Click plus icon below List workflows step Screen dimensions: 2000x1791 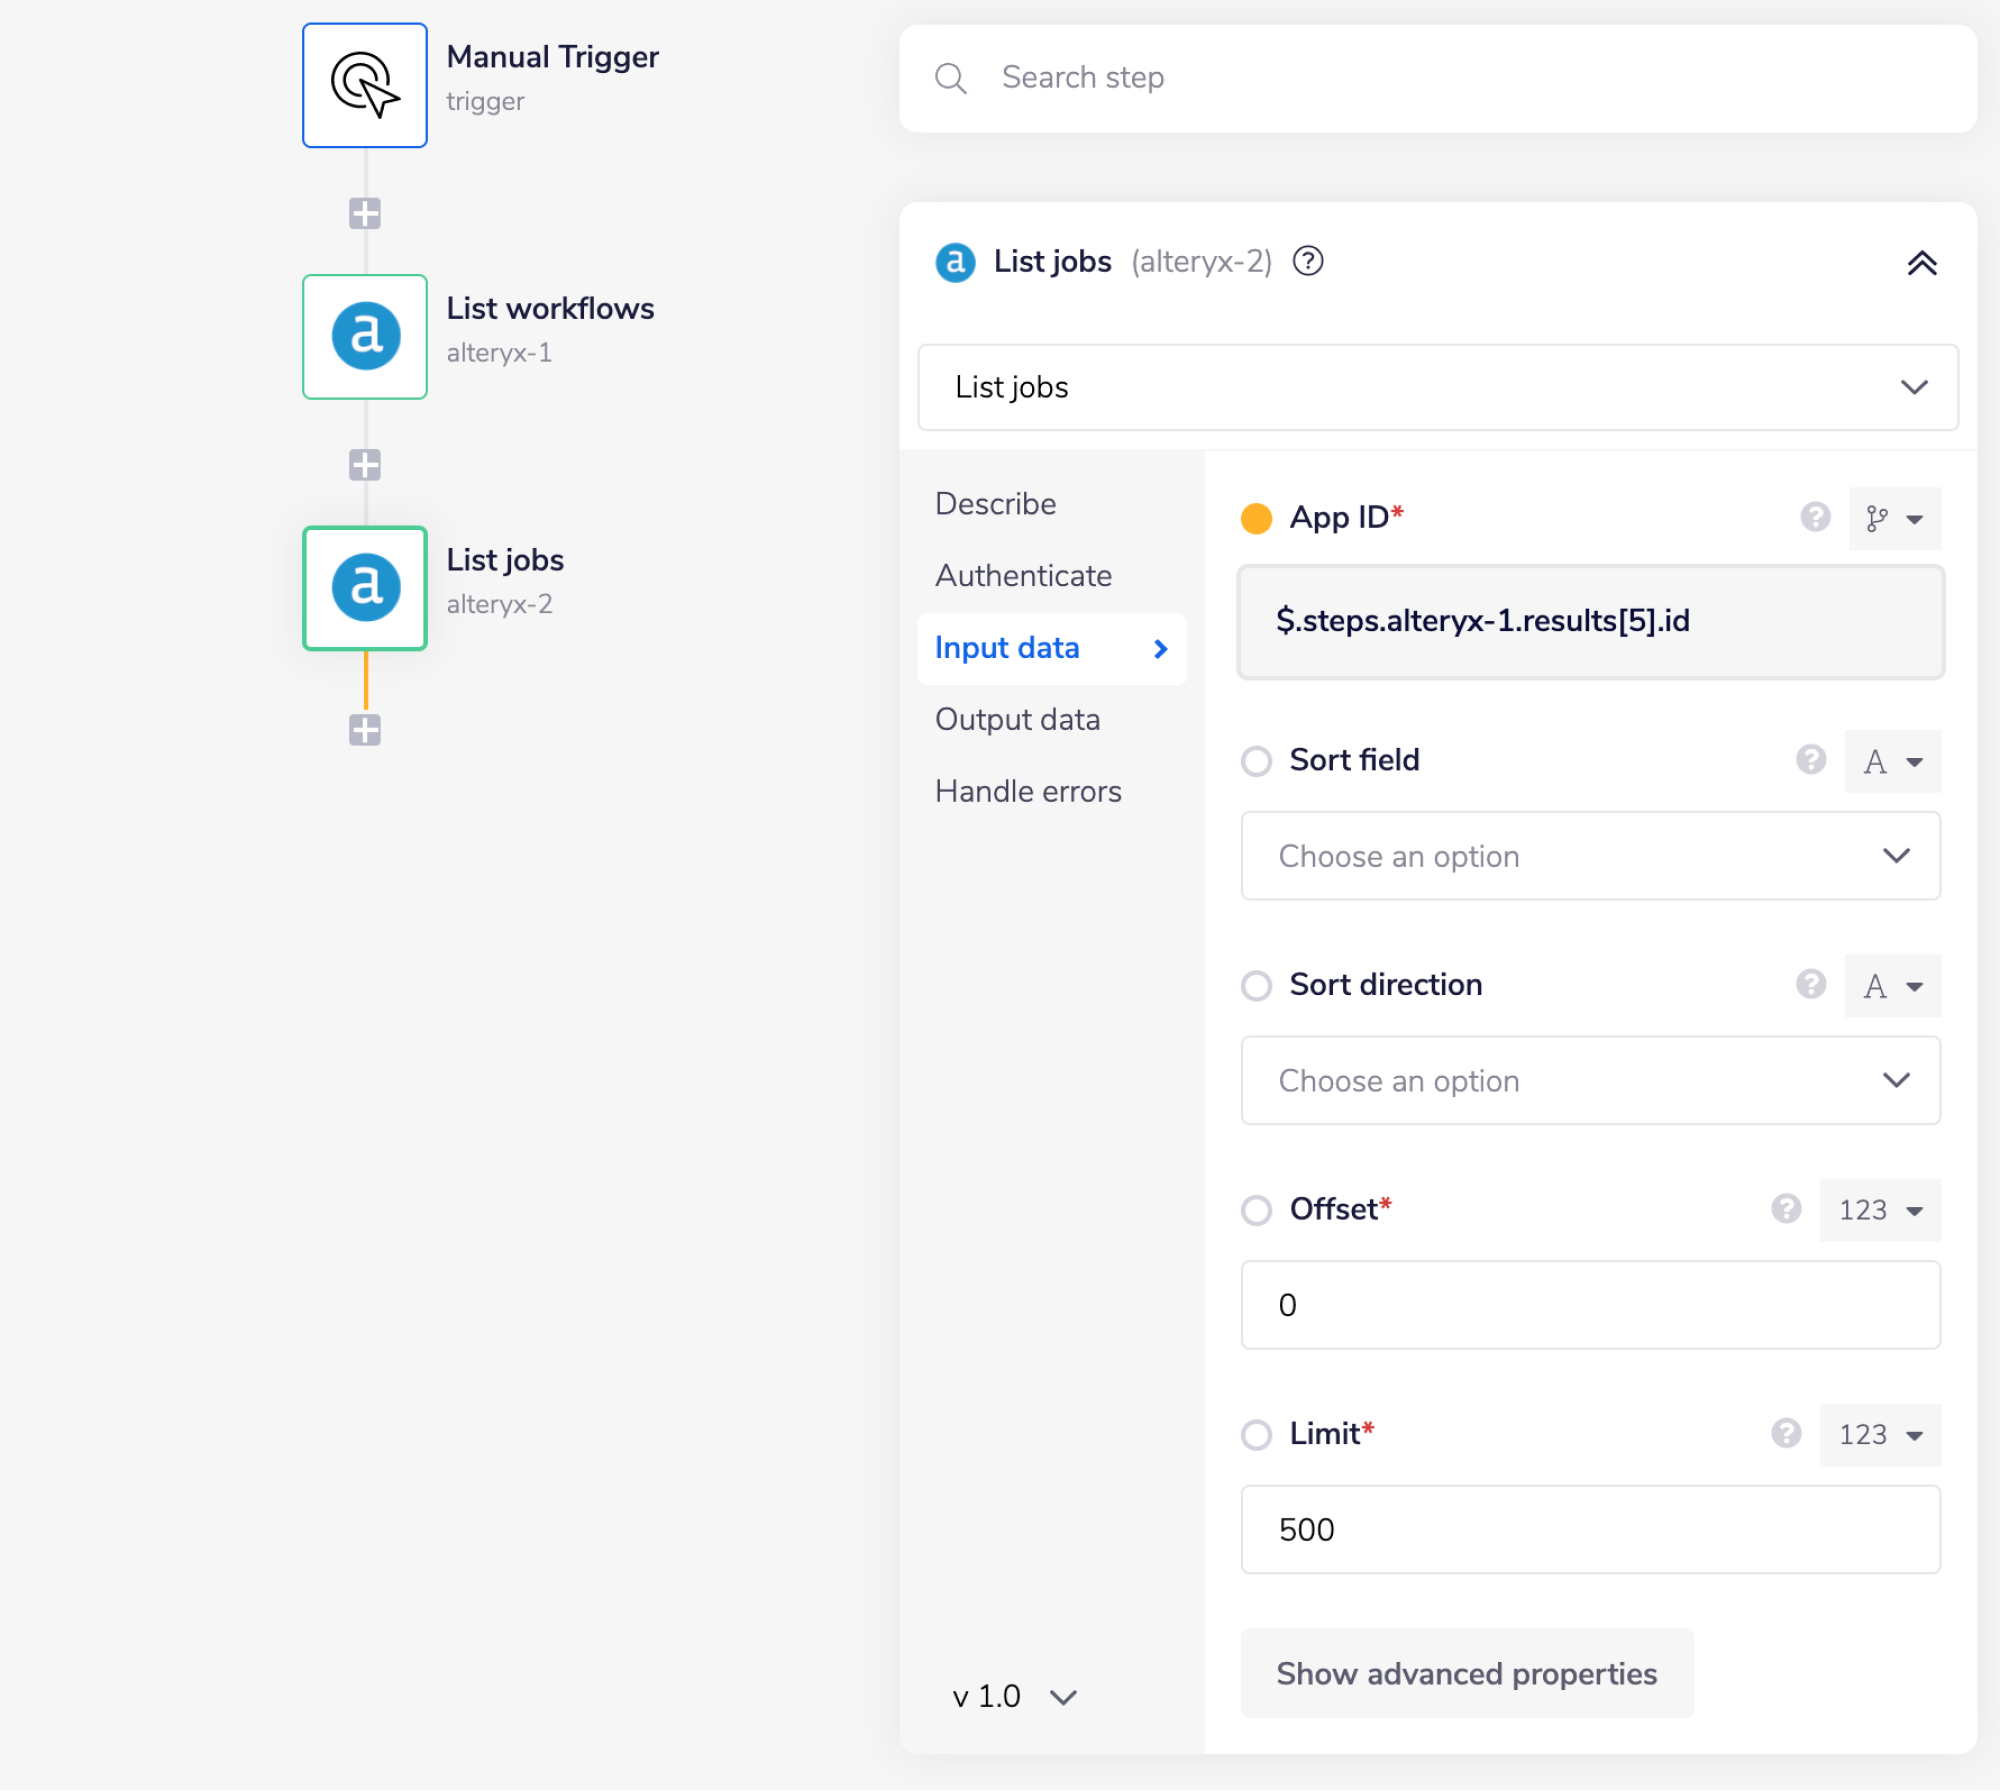click(x=365, y=465)
